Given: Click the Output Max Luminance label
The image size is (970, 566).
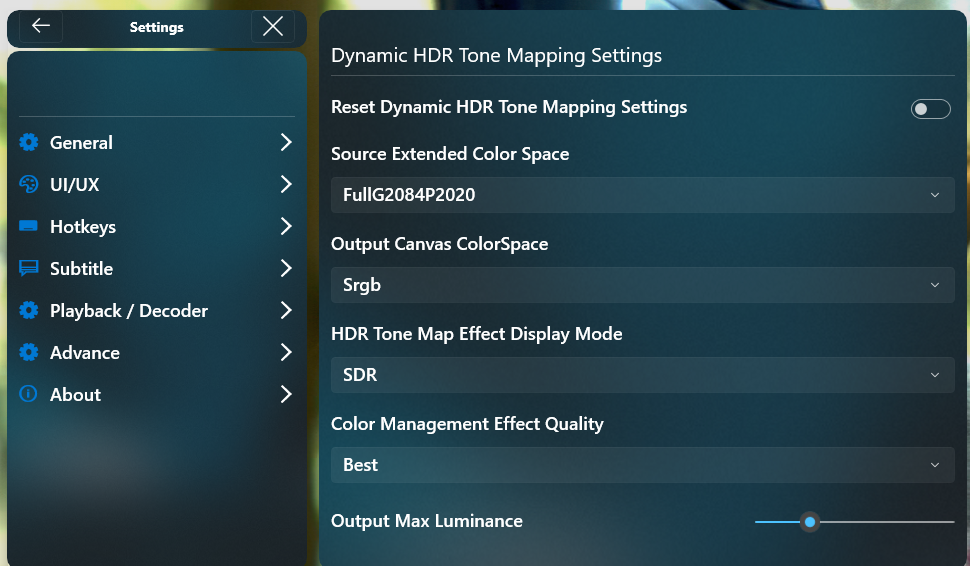Looking at the screenshot, I should (427, 521).
